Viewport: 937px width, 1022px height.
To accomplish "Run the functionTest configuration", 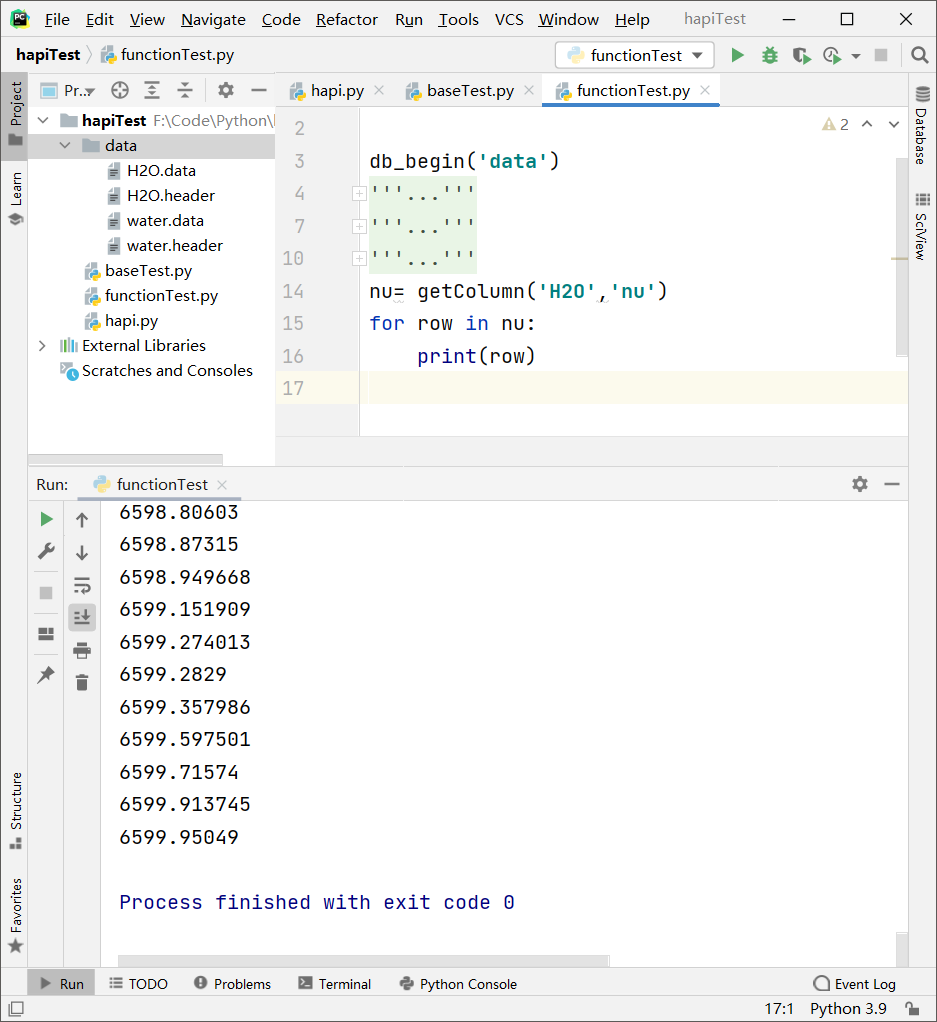I will (737, 55).
